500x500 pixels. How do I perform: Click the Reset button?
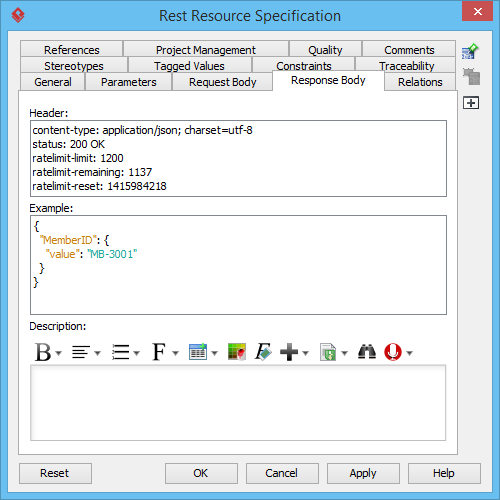[55, 473]
